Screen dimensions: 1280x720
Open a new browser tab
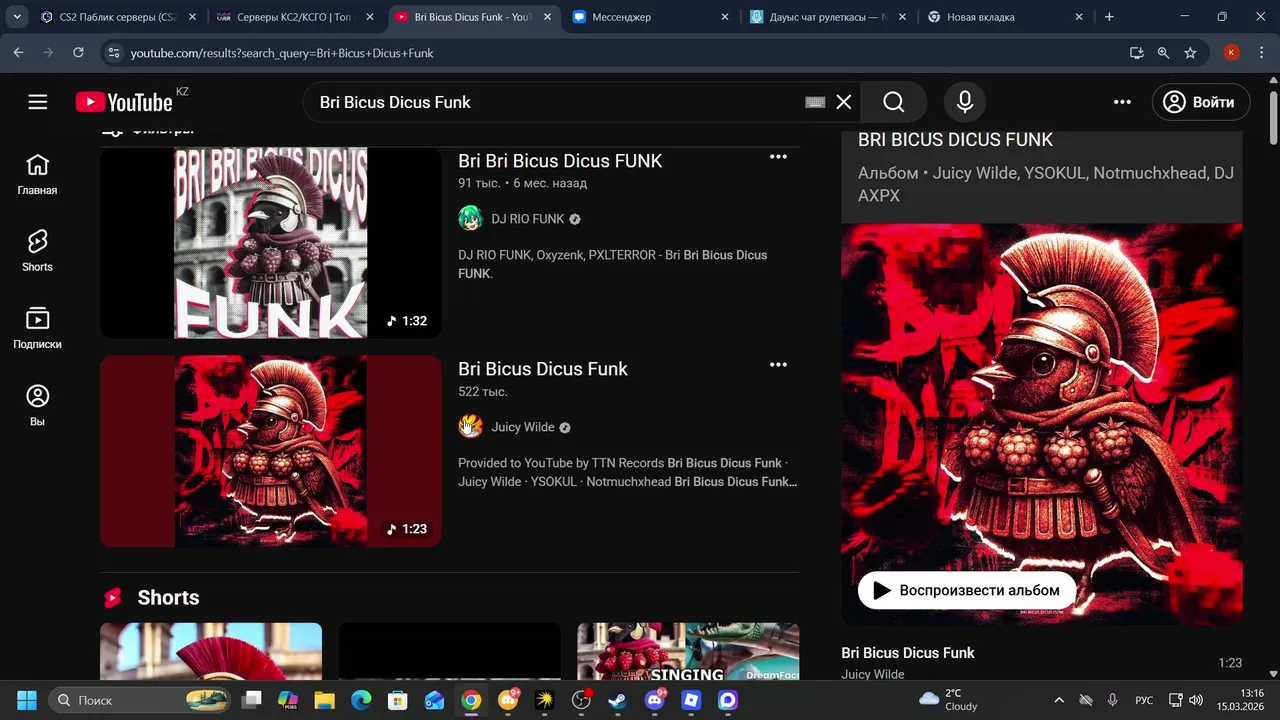coord(1109,17)
